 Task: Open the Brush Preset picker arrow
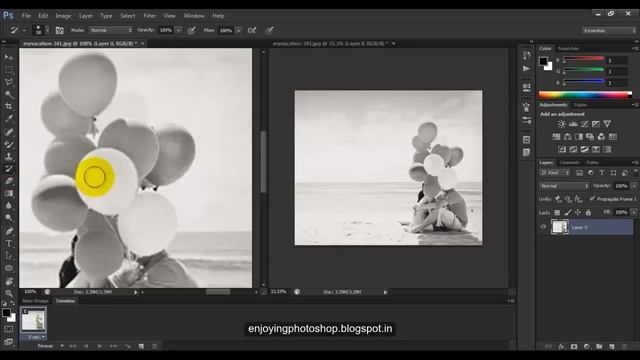click(47, 30)
